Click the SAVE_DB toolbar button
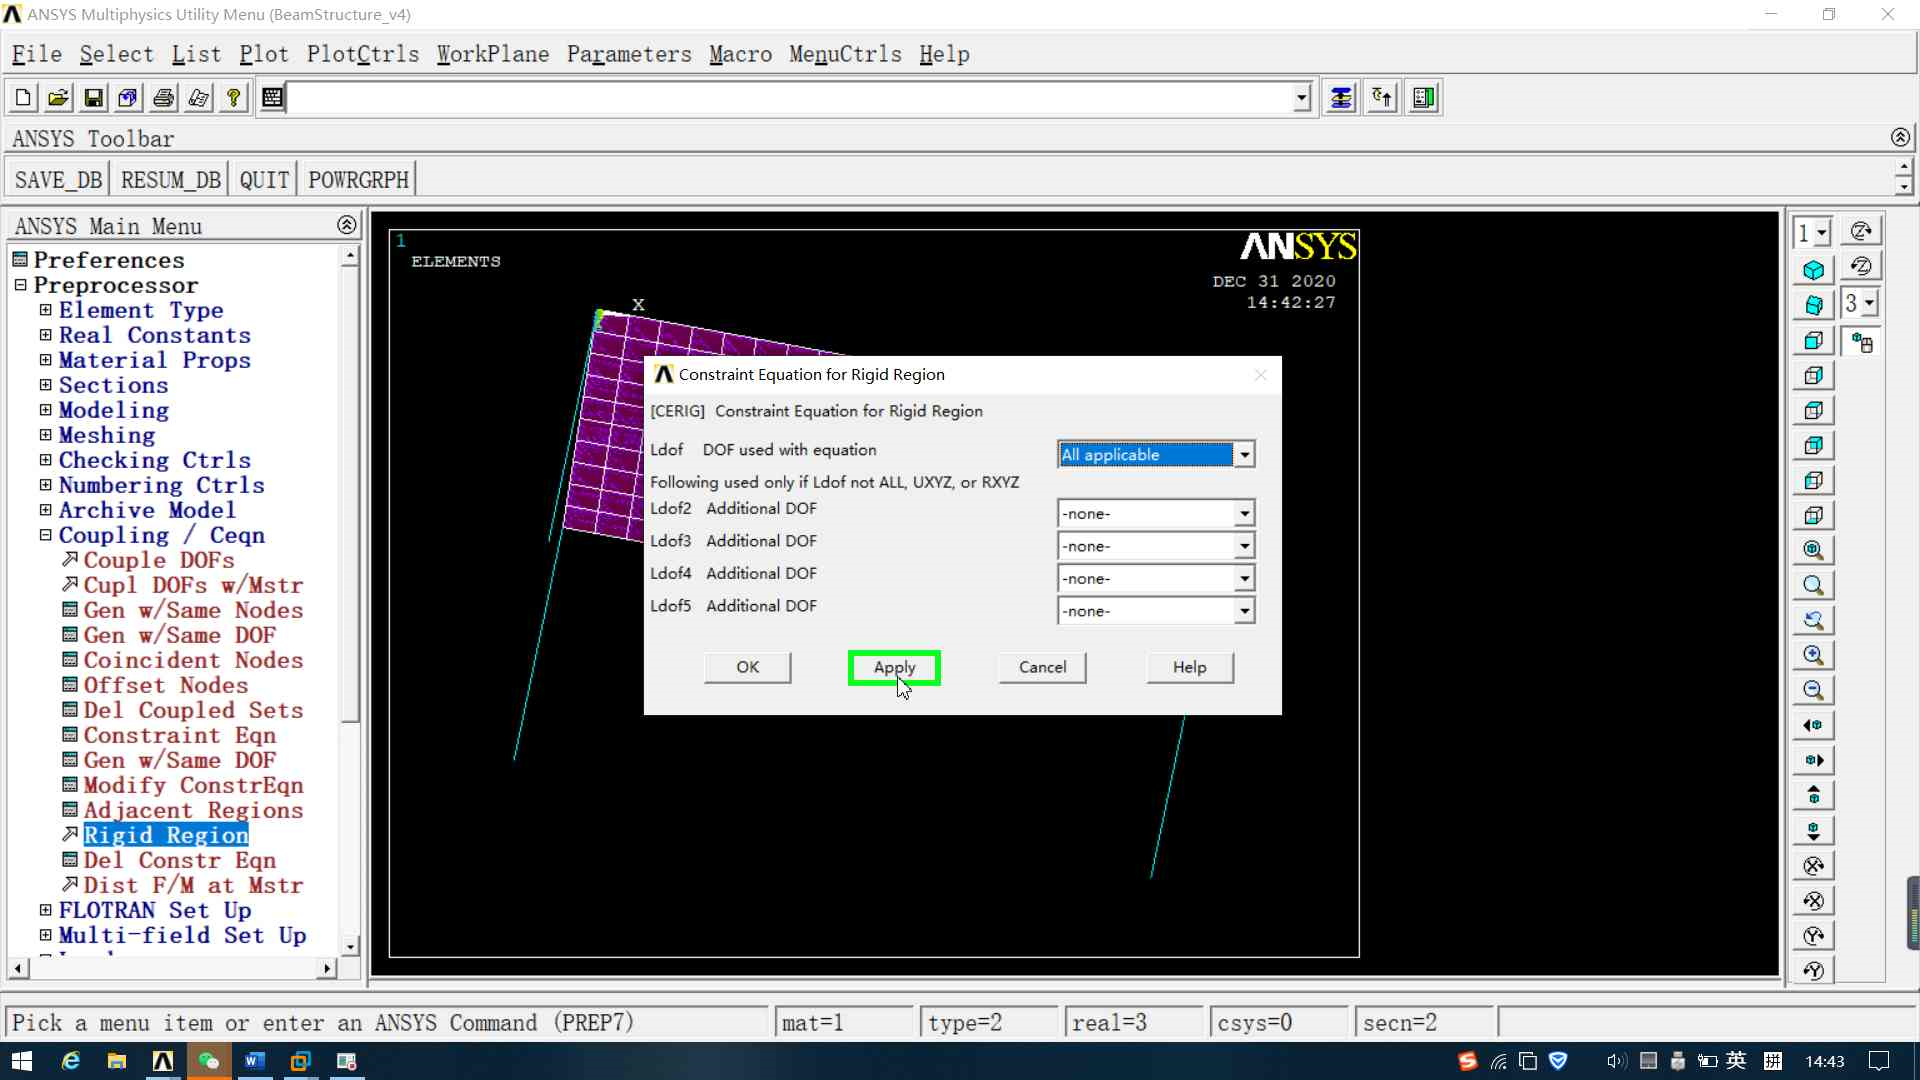Screen dimensions: 1920x1080 point(58,180)
